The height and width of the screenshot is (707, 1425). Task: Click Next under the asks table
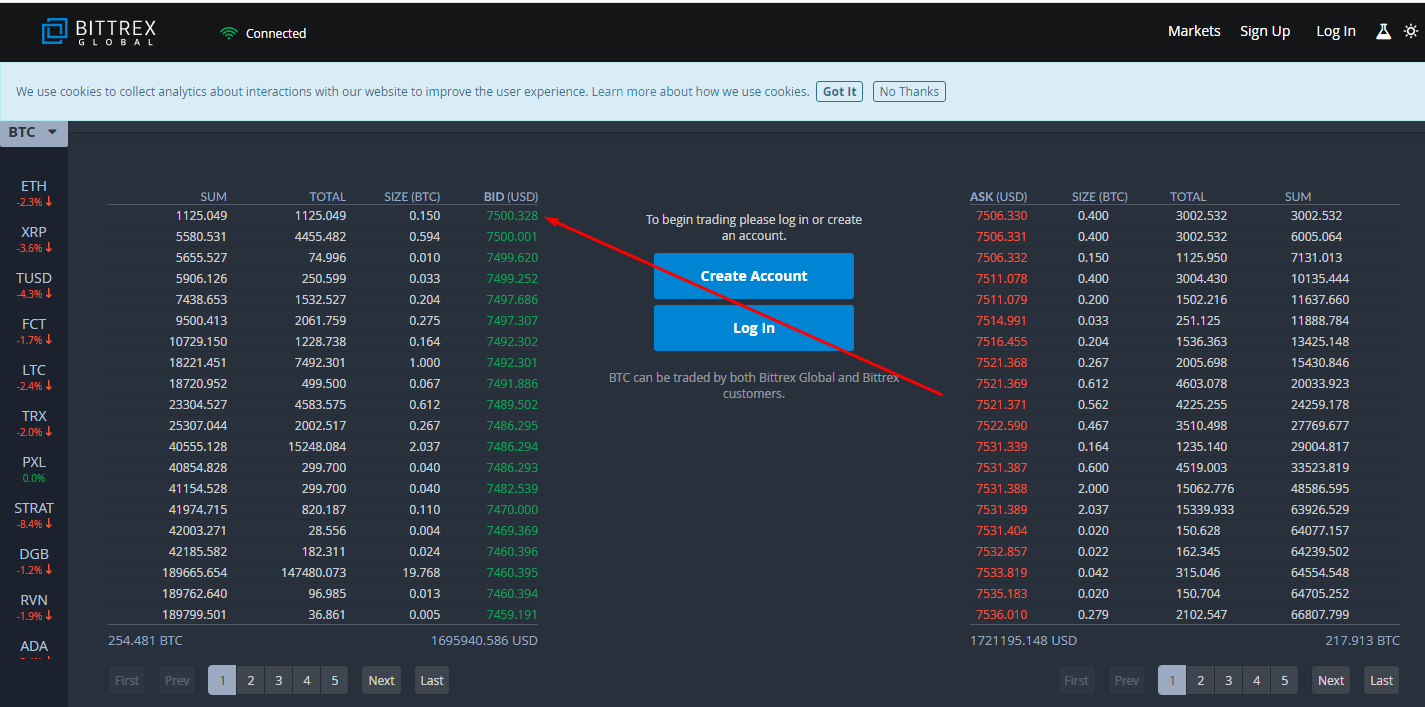tap(1331, 680)
